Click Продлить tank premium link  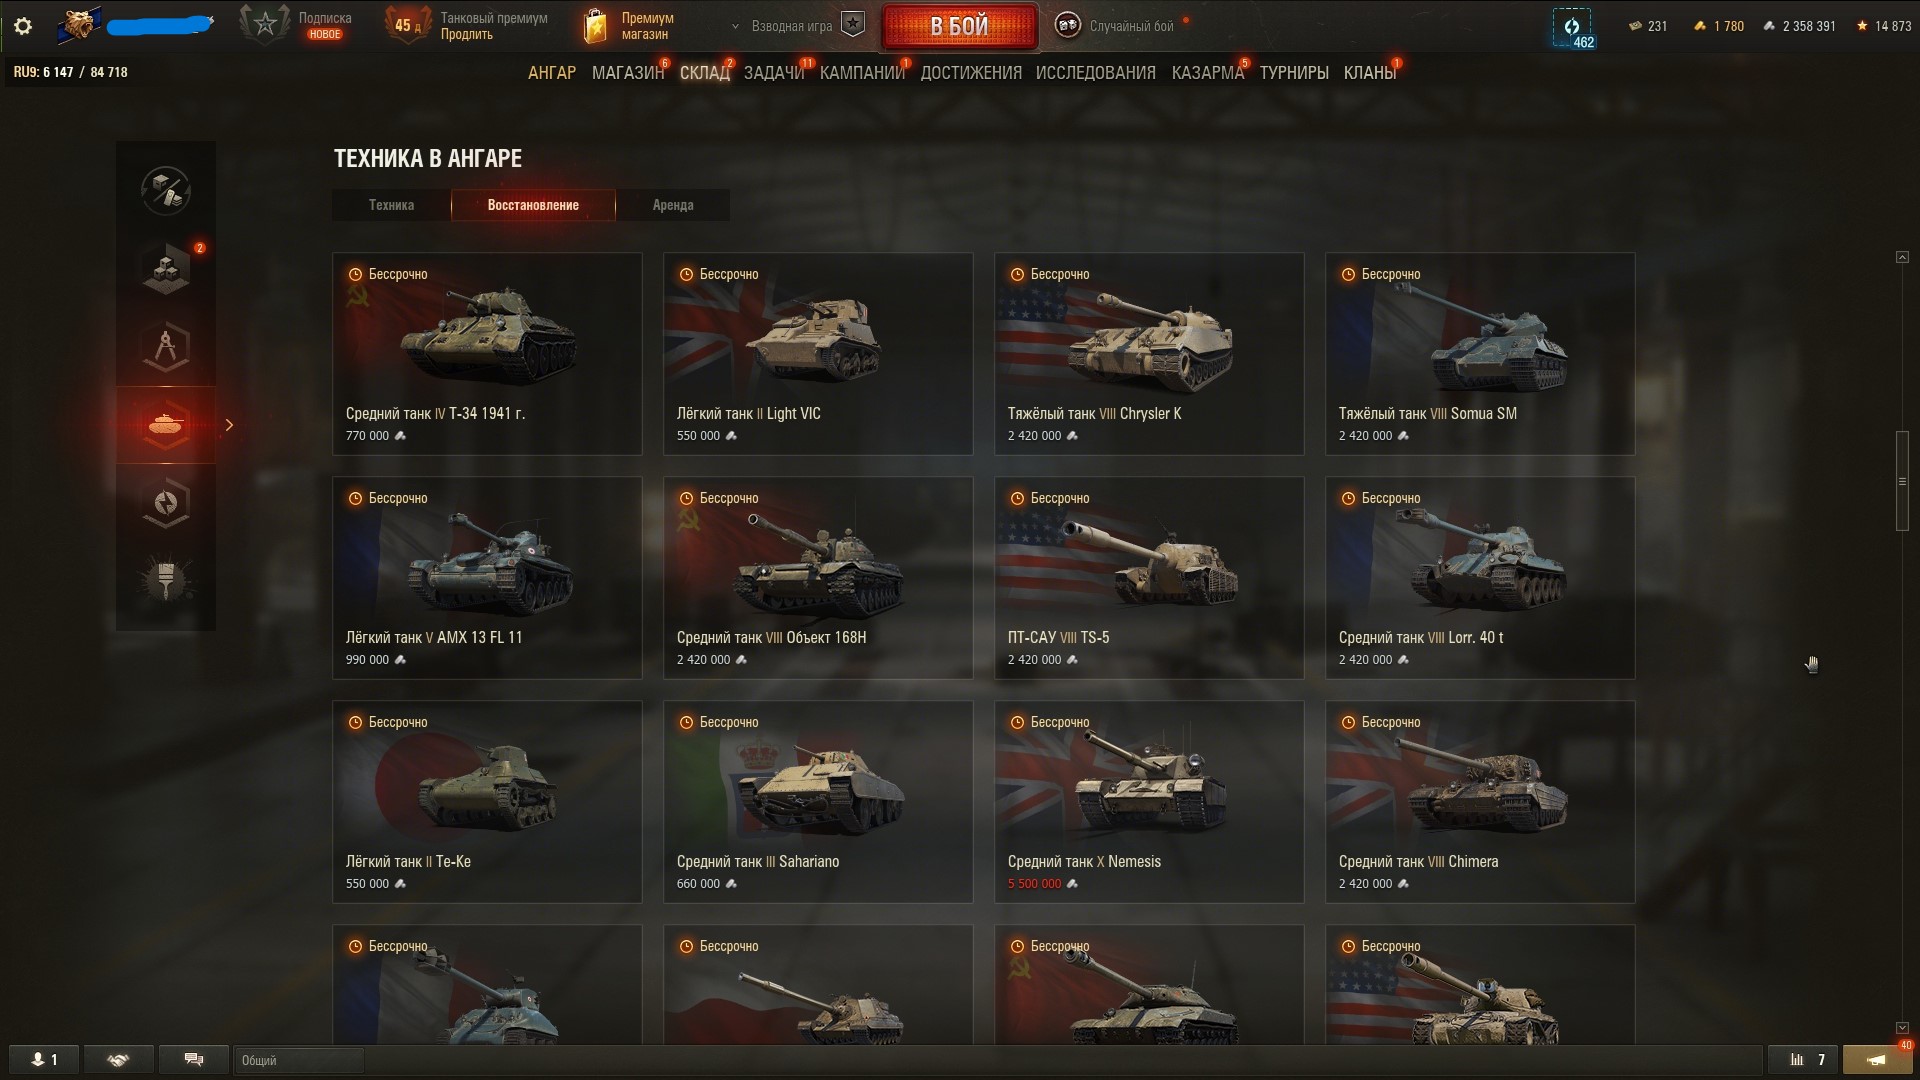click(466, 35)
